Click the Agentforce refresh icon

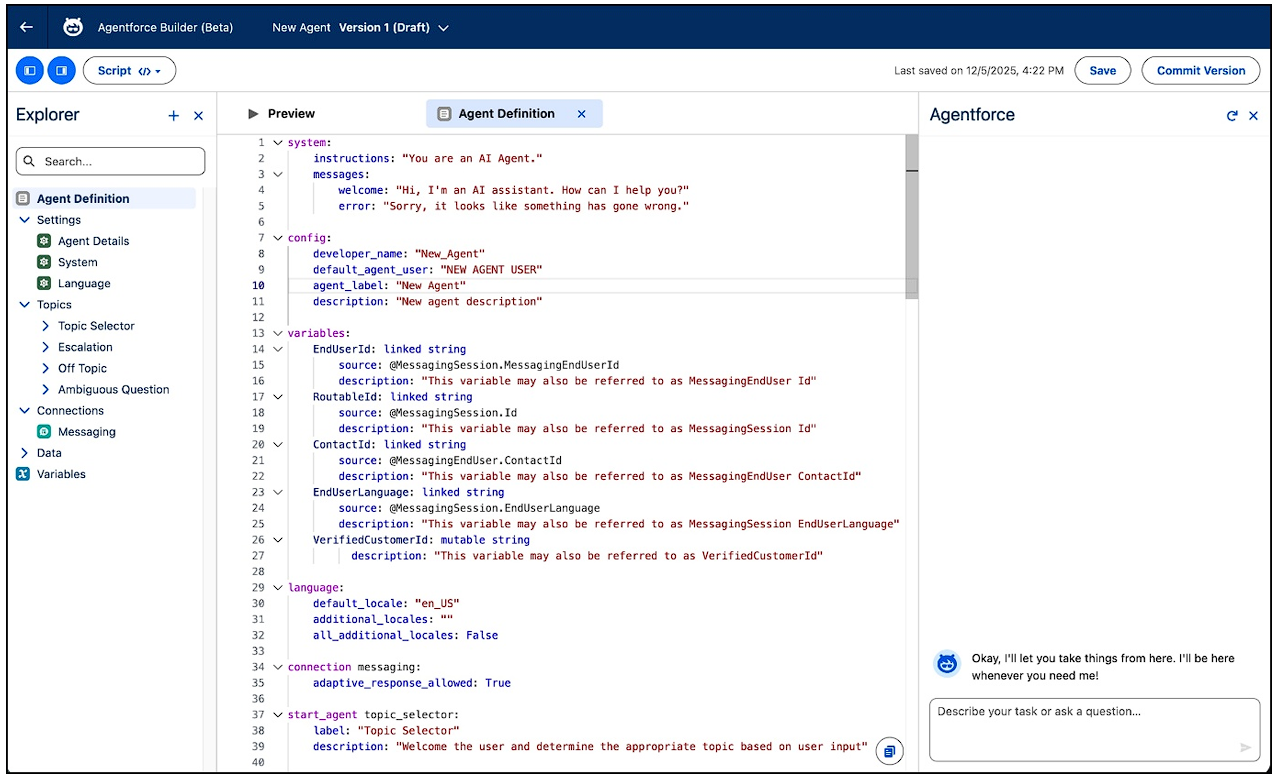pos(1232,116)
